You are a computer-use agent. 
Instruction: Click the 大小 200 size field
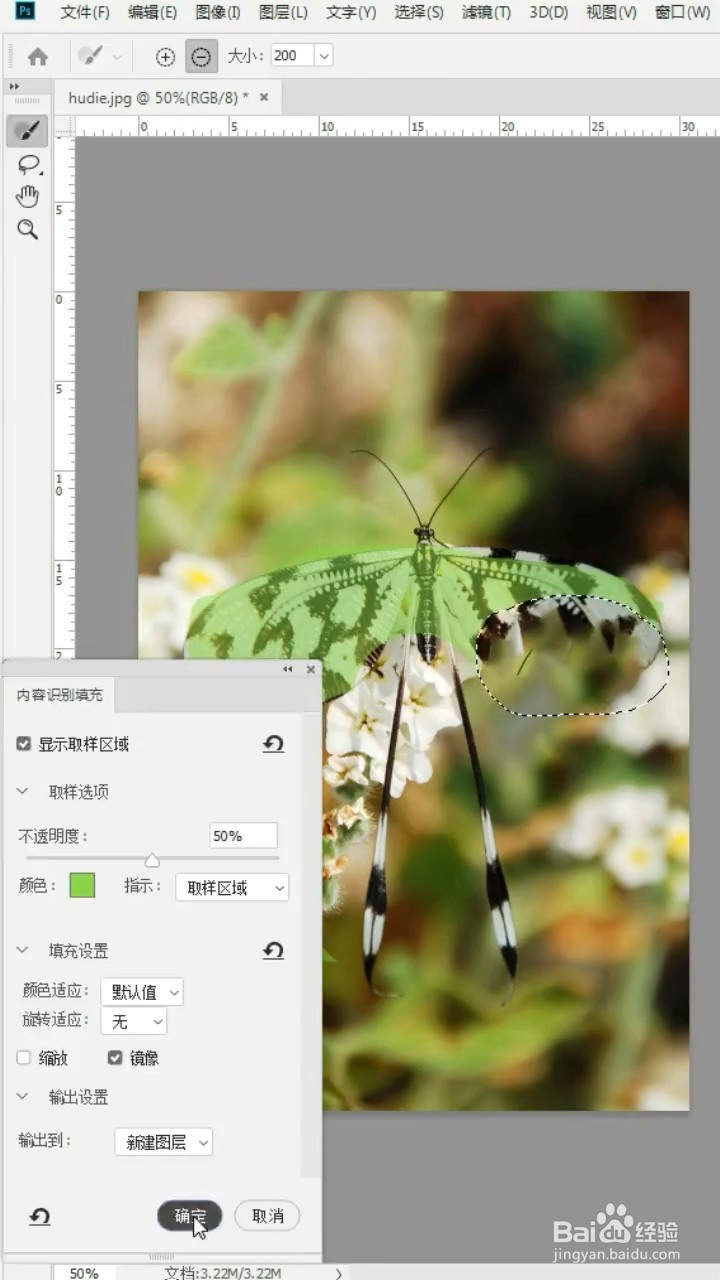coord(291,56)
